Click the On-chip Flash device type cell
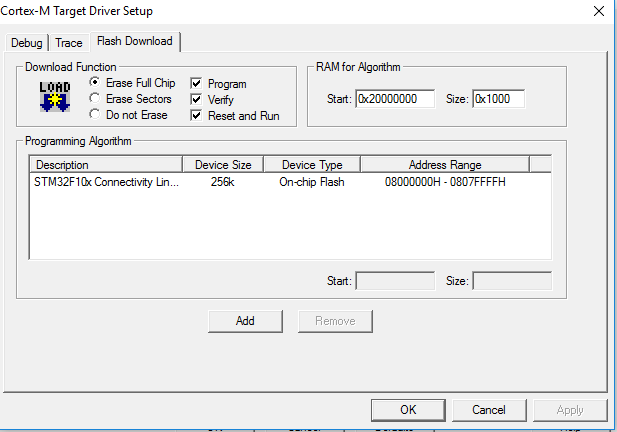 pyautogui.click(x=312, y=182)
